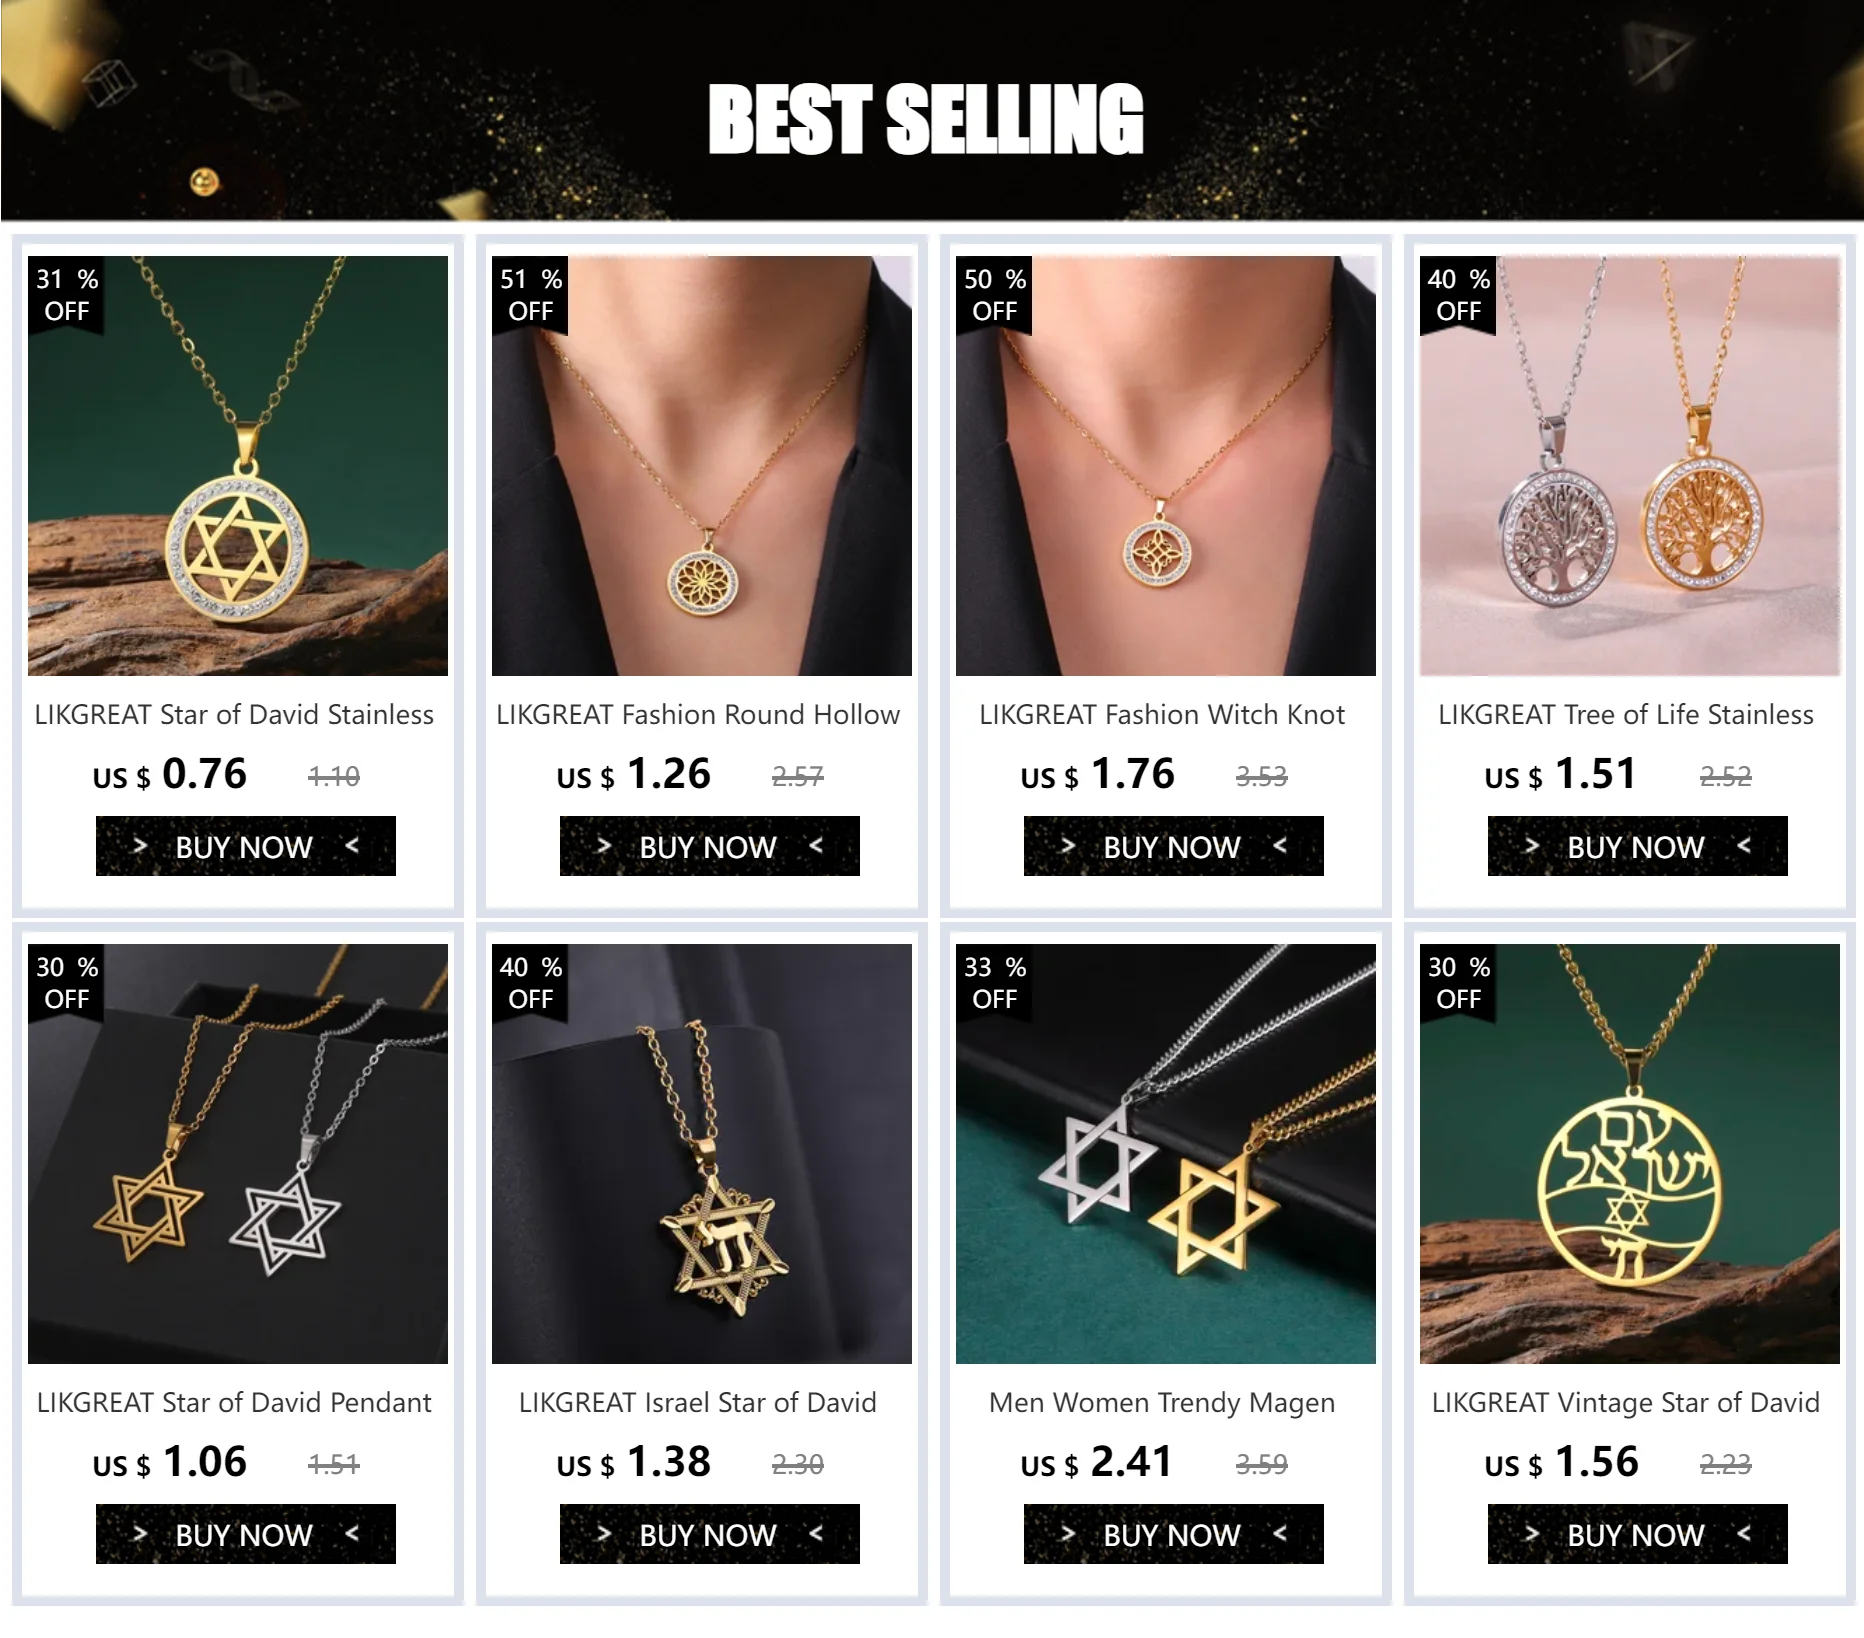Open the LIKGREAT Star of David Stainless title

coord(234,714)
